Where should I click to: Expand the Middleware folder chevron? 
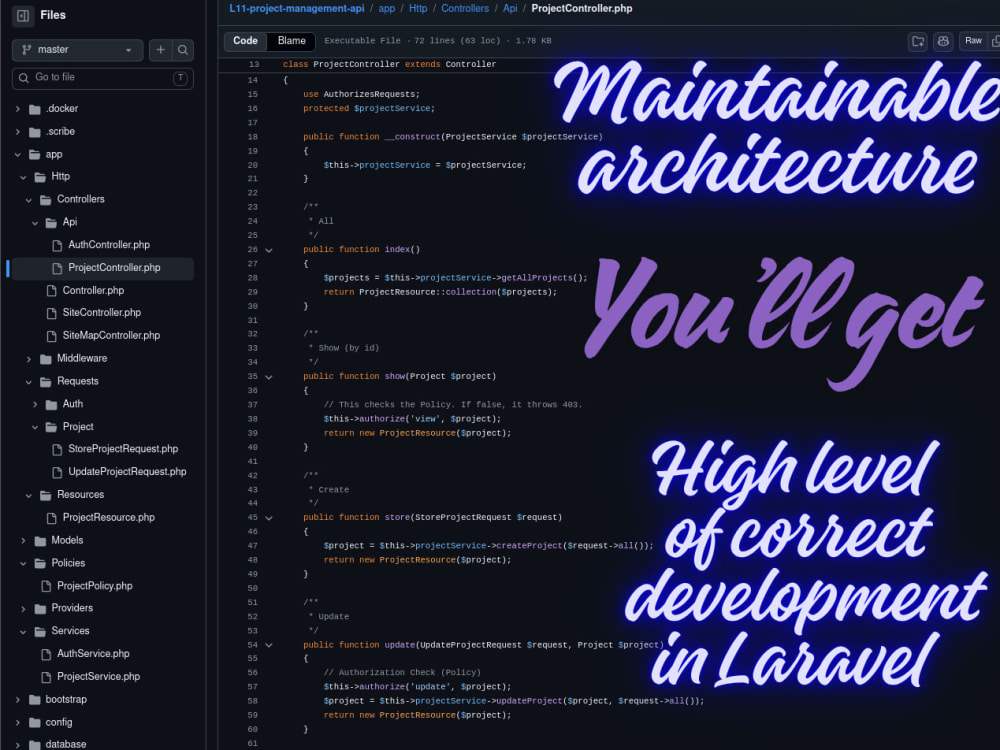point(29,359)
